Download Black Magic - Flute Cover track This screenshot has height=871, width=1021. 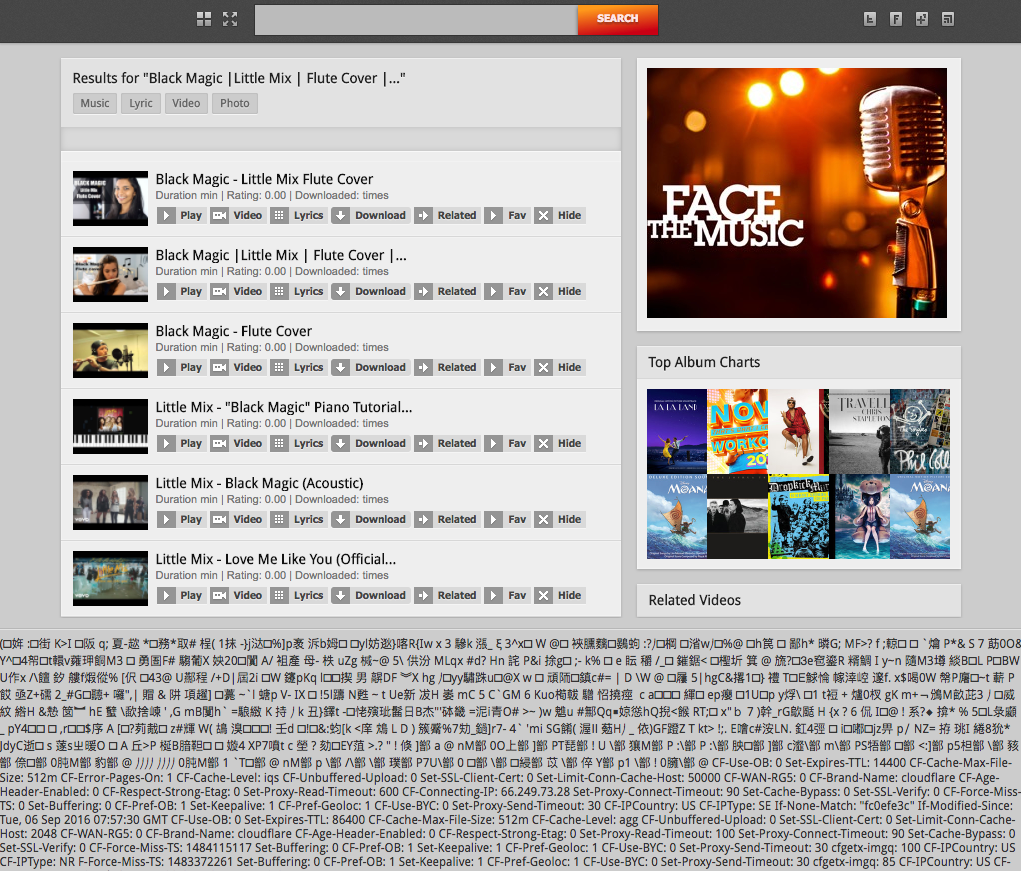pos(370,367)
